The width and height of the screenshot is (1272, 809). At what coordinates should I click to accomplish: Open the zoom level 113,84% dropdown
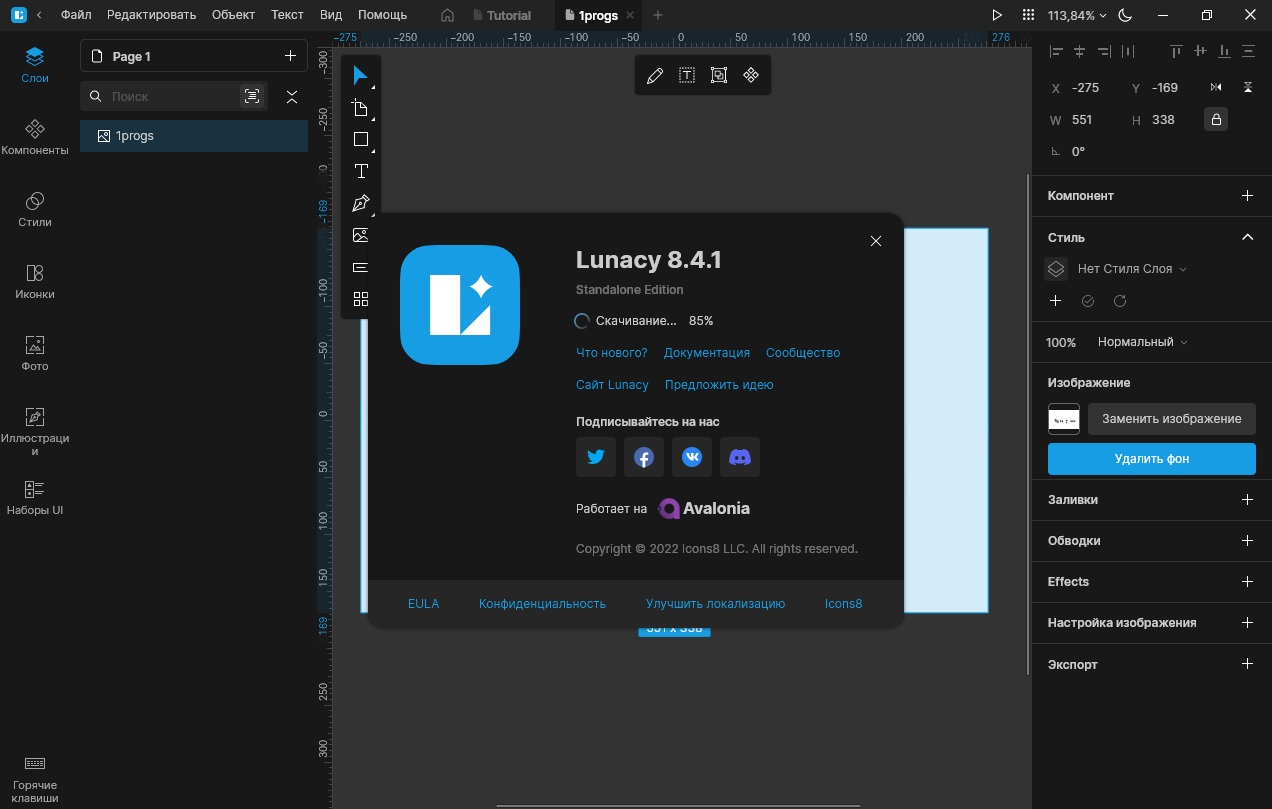tap(1077, 15)
